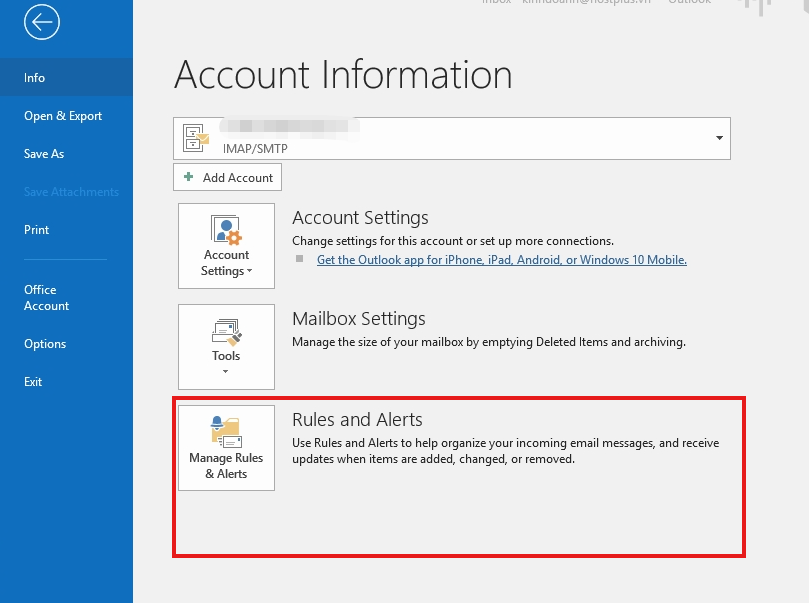Screen dimensions: 809x603
Task: Click the bell and folder Rules icon
Action: point(226,431)
